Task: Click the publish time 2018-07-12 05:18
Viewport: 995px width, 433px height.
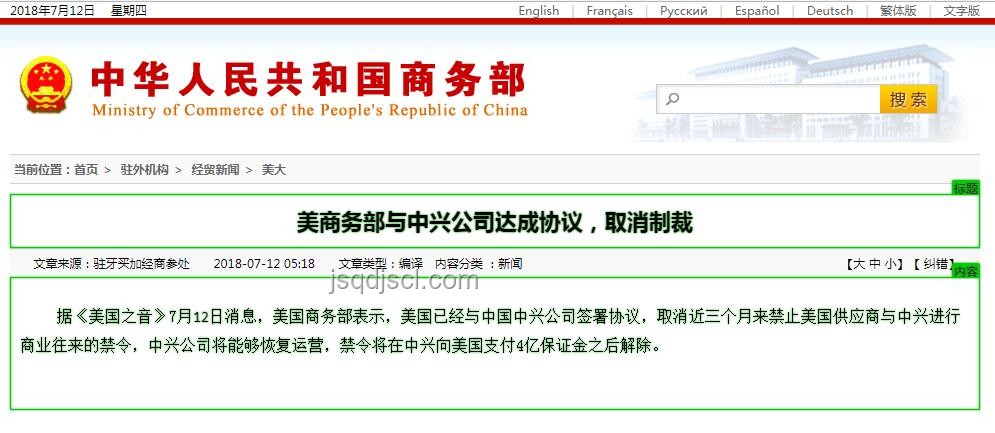Action: click(264, 263)
